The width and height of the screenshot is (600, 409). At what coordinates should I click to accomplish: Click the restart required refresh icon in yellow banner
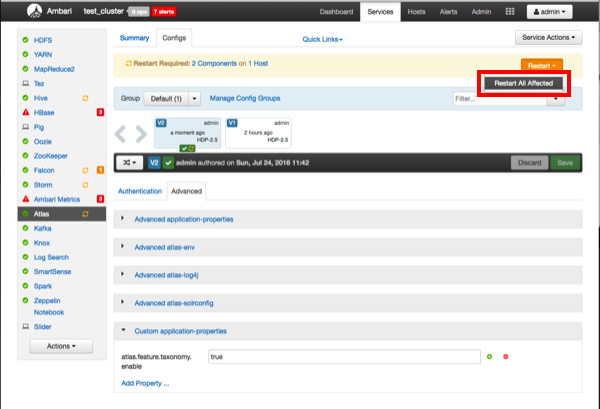(x=129, y=64)
